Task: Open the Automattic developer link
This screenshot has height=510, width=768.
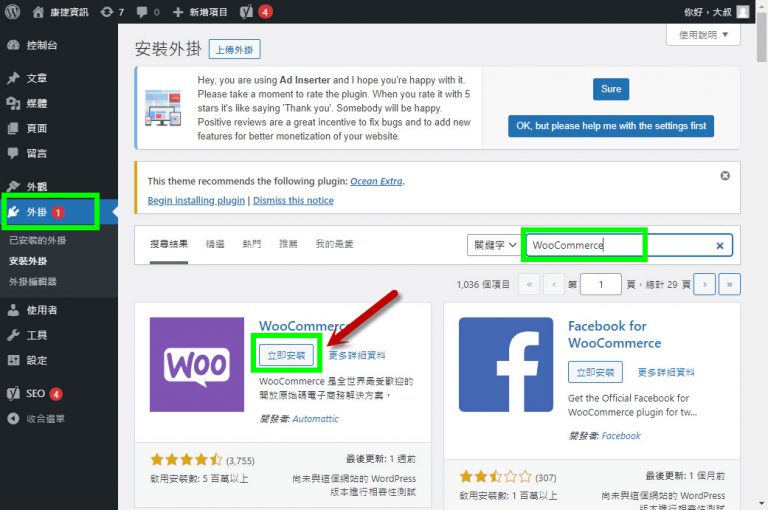Action: click(x=315, y=419)
